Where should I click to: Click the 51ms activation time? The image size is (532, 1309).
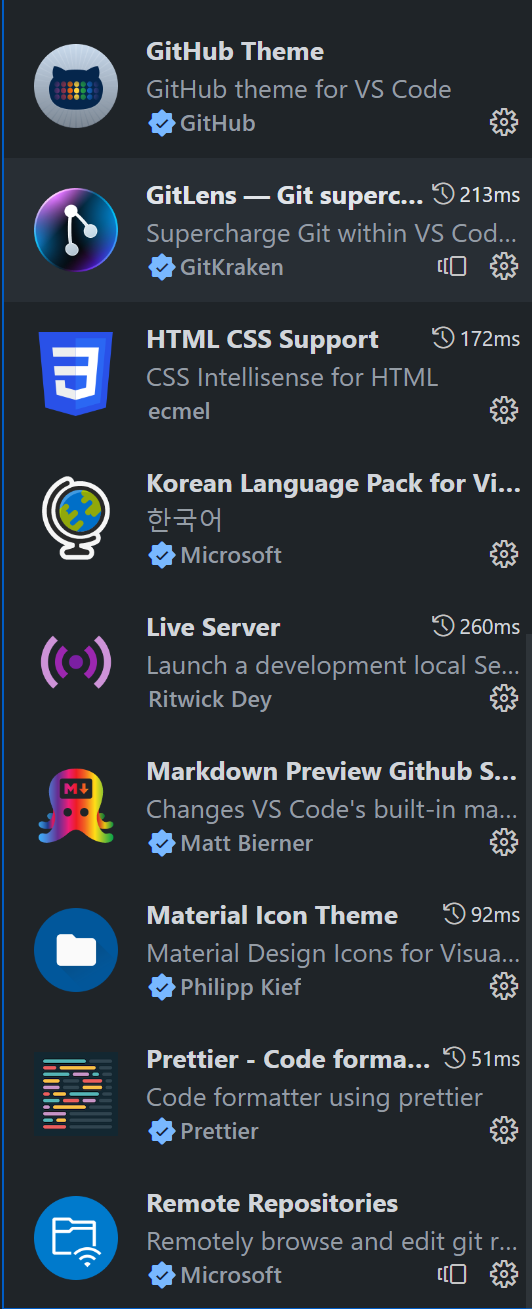point(495,1059)
